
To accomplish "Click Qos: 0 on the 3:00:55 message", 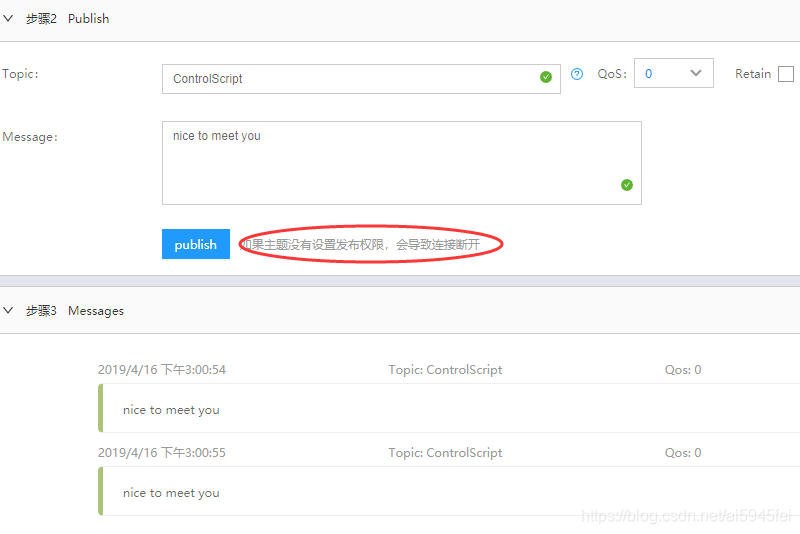I will point(683,453).
